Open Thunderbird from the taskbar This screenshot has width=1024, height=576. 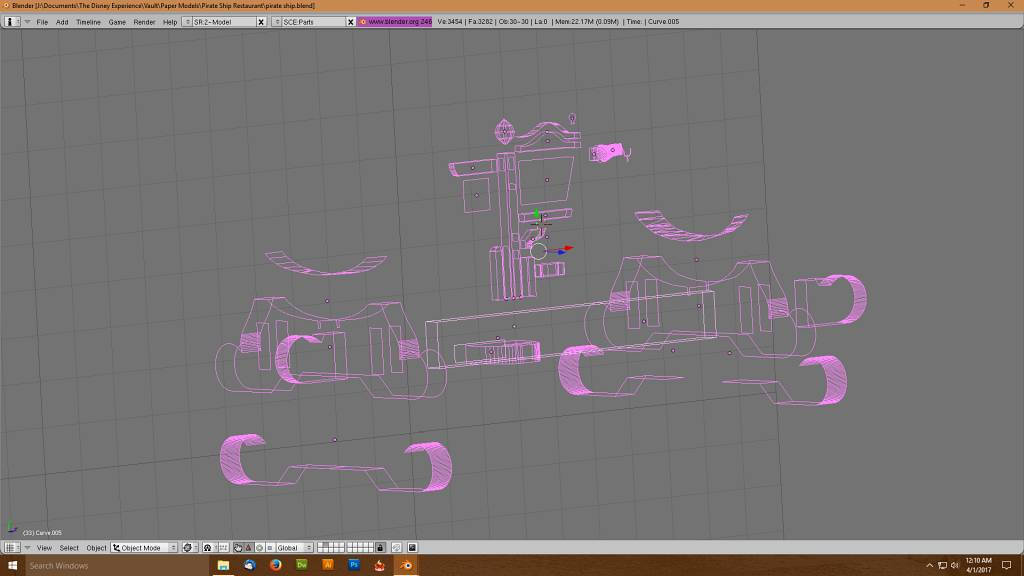(249, 566)
